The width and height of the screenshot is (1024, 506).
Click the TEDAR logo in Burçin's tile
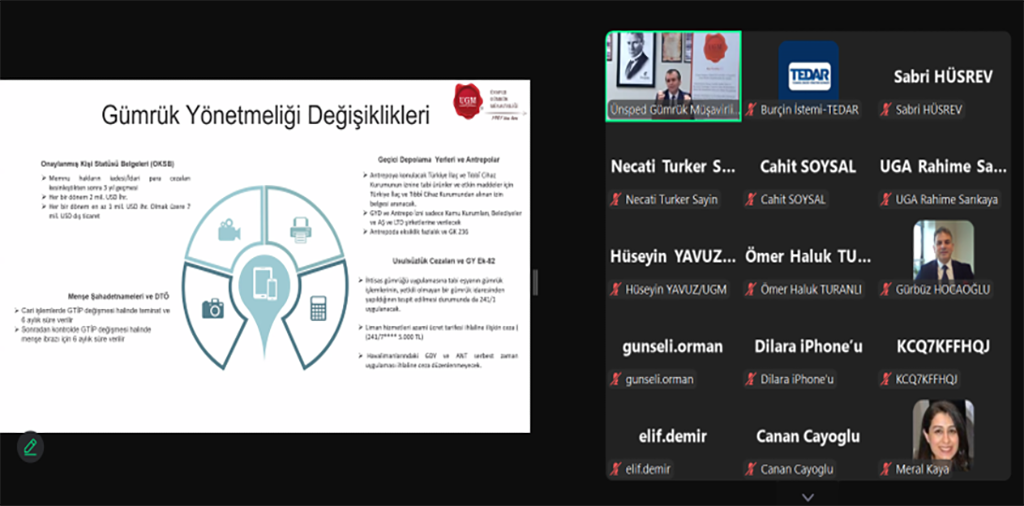pyautogui.click(x=808, y=70)
